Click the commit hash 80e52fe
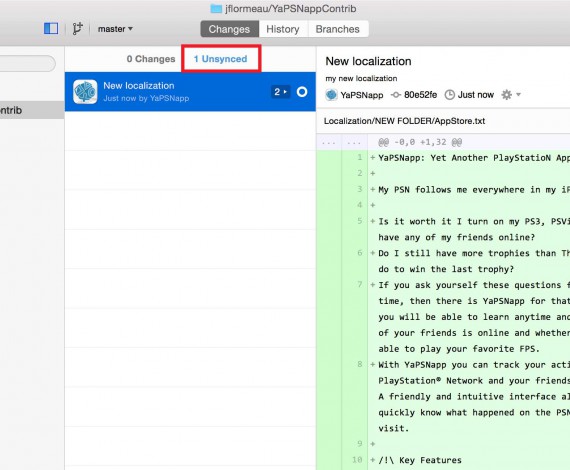 tap(420, 95)
